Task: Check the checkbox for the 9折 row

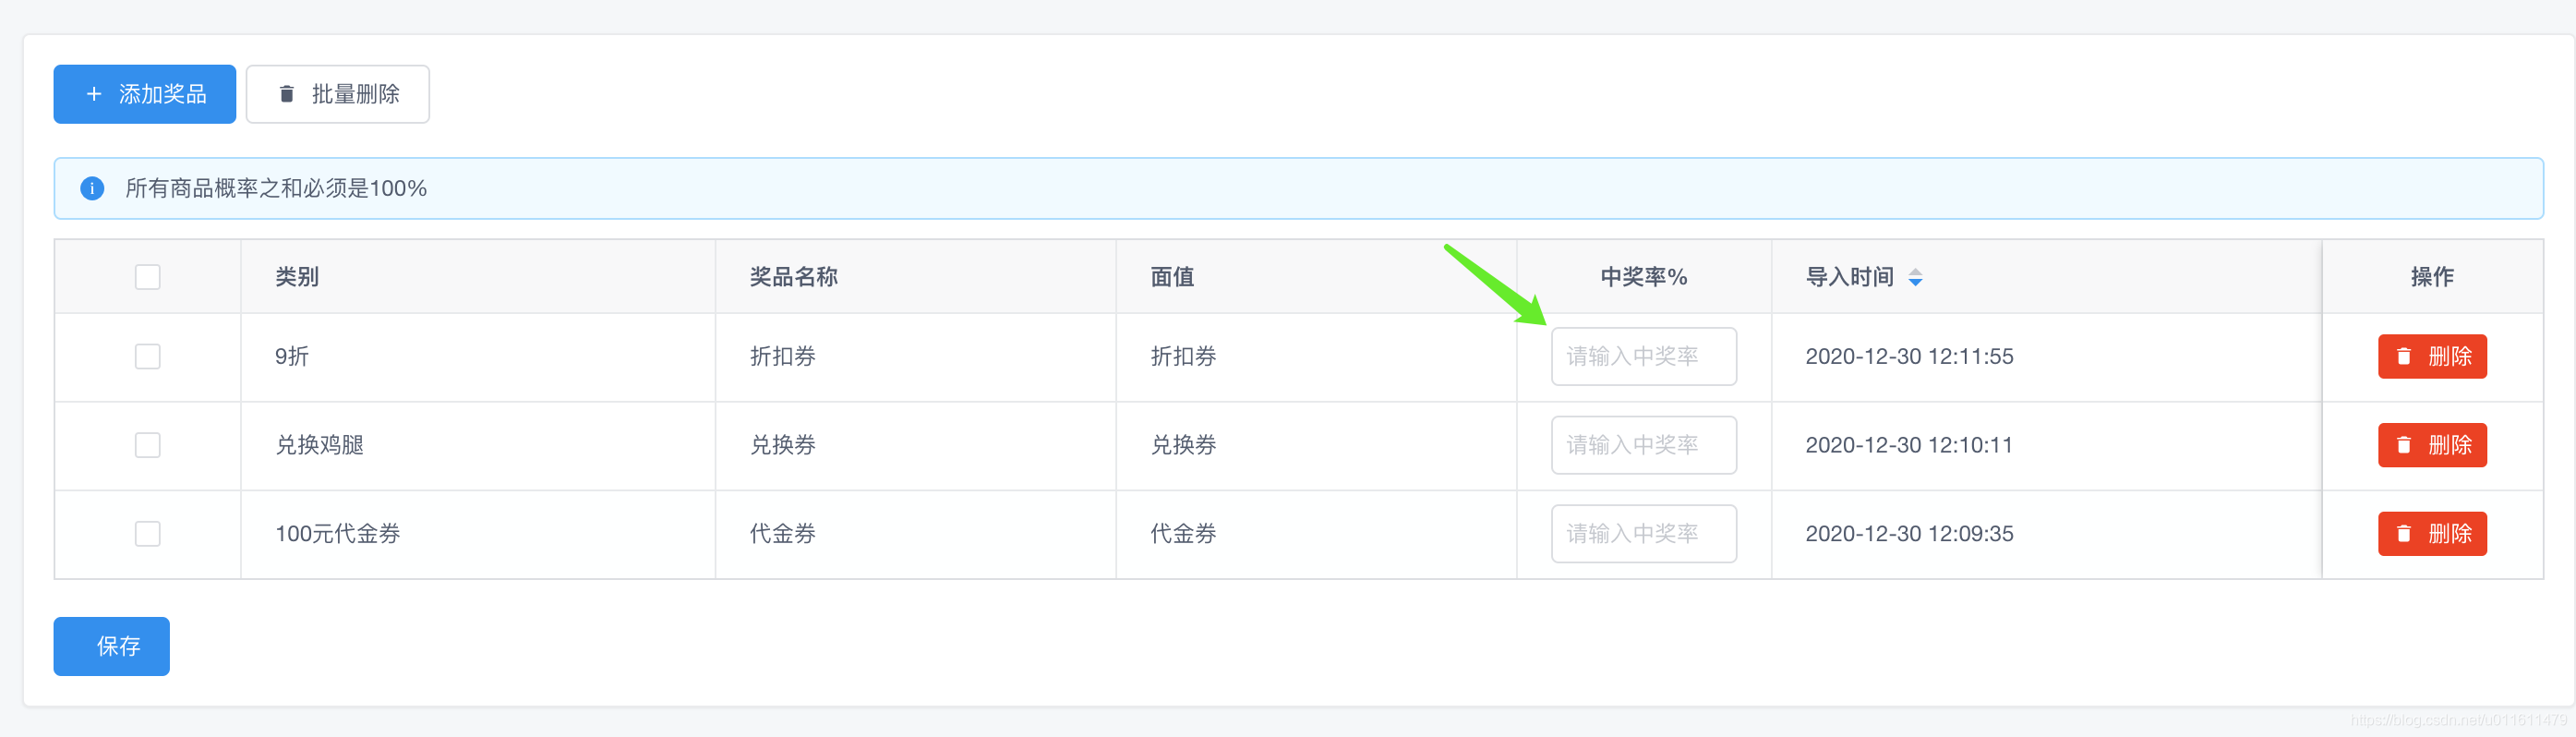Action: coord(147,356)
